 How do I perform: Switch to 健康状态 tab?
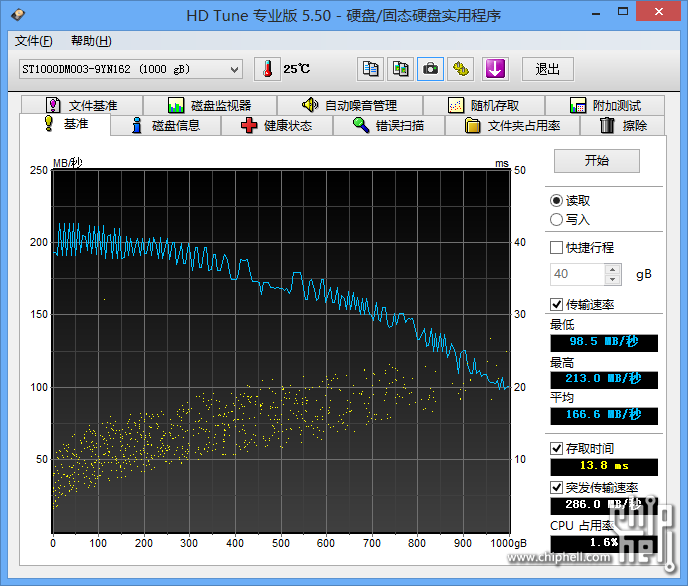[x=277, y=126]
